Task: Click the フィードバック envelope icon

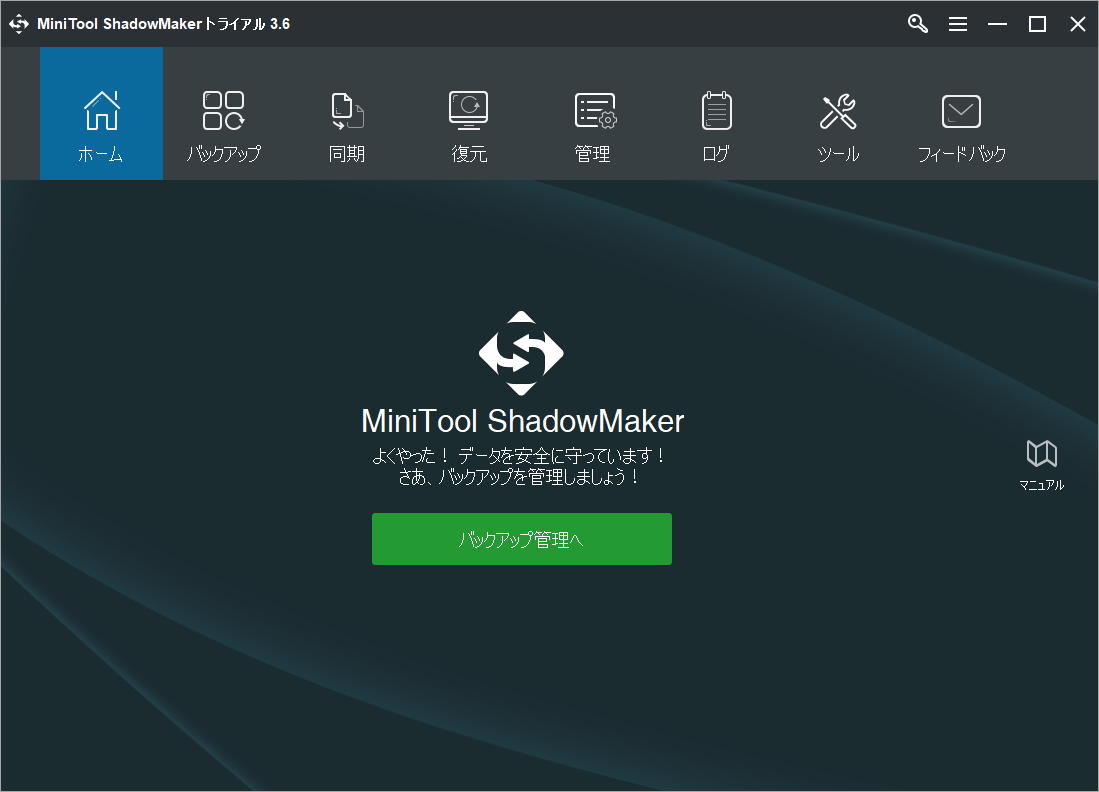Action: pyautogui.click(x=961, y=111)
